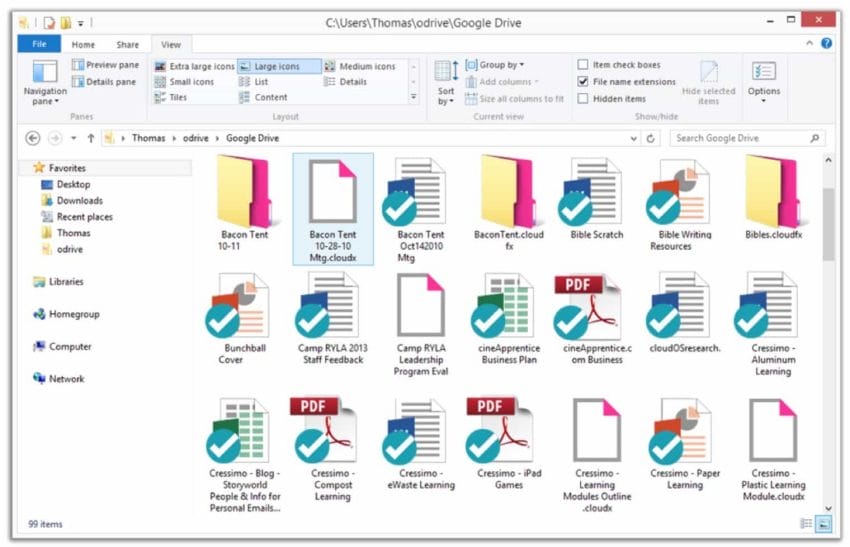The height and width of the screenshot is (547, 850).
Task: Click the Search Google Drive field
Action: (x=748, y=138)
